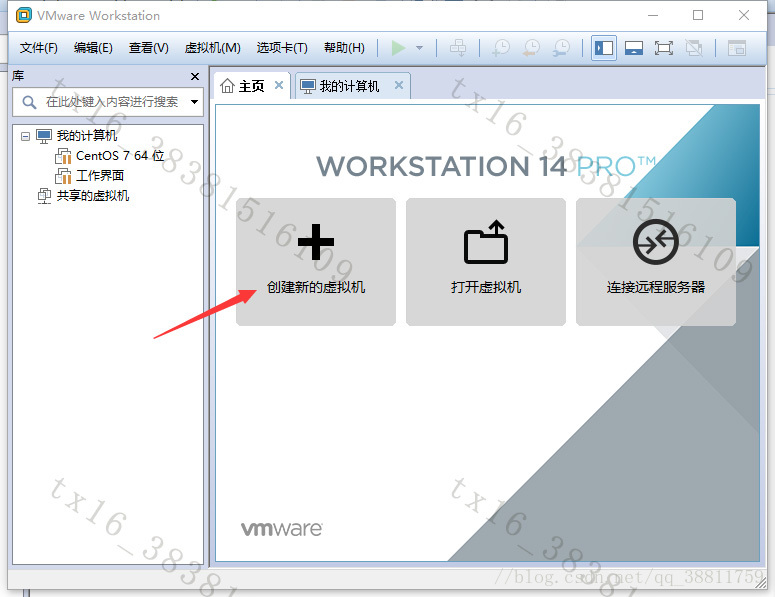775x597 pixels.
Task: Click the console view toolbar icon
Action: pyautogui.click(x=736, y=48)
